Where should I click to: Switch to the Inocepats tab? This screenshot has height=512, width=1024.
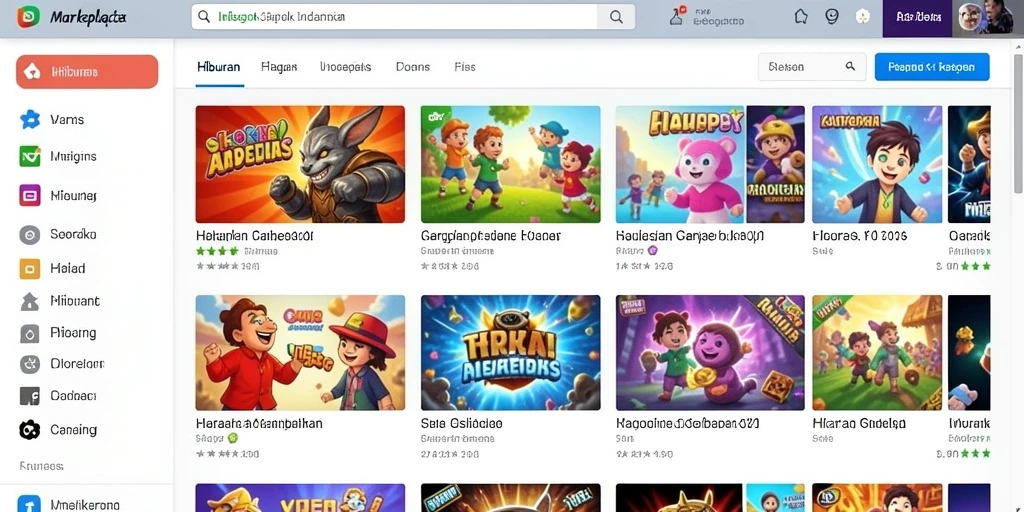point(345,67)
